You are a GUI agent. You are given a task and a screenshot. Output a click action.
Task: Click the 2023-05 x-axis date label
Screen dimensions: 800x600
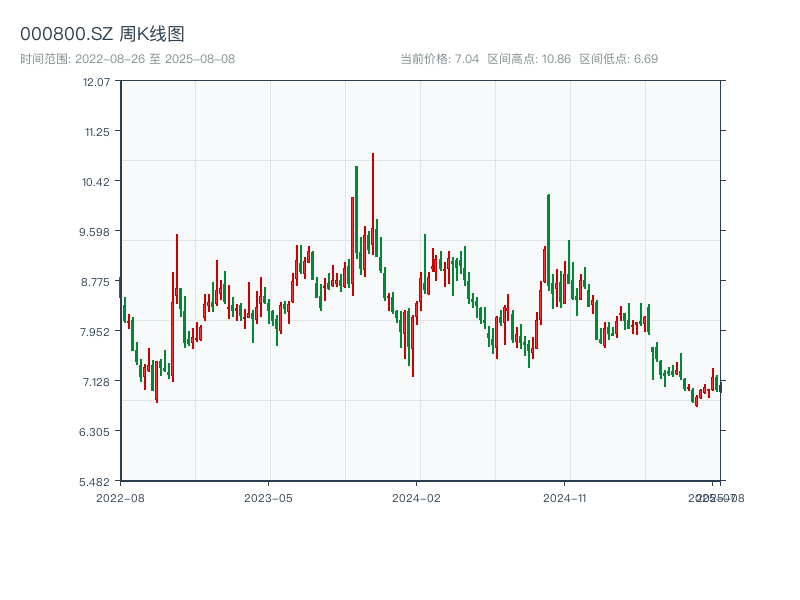(268, 497)
